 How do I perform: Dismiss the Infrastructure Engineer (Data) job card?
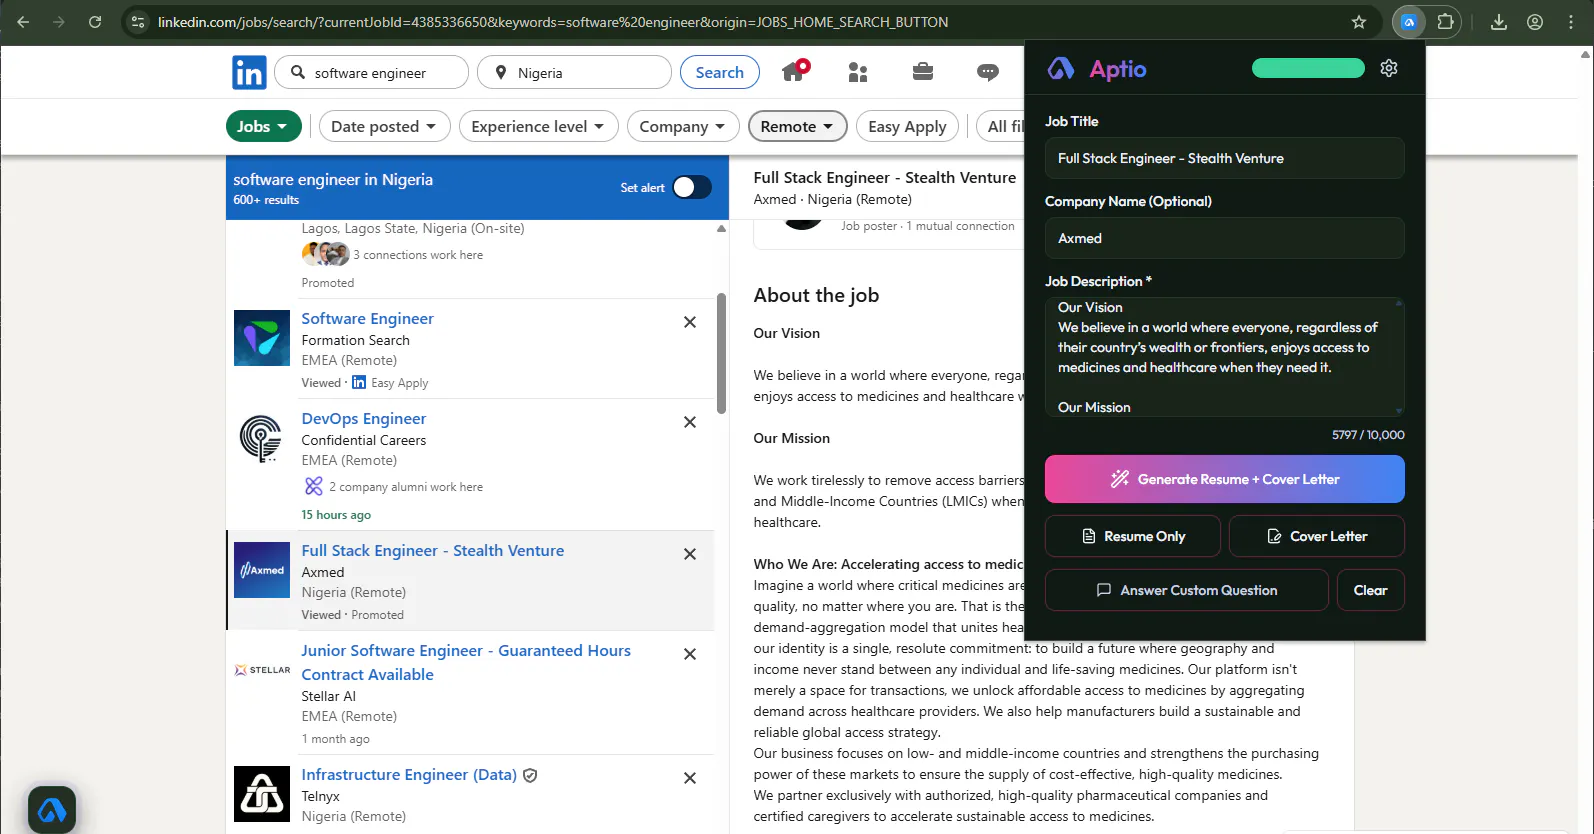click(690, 778)
